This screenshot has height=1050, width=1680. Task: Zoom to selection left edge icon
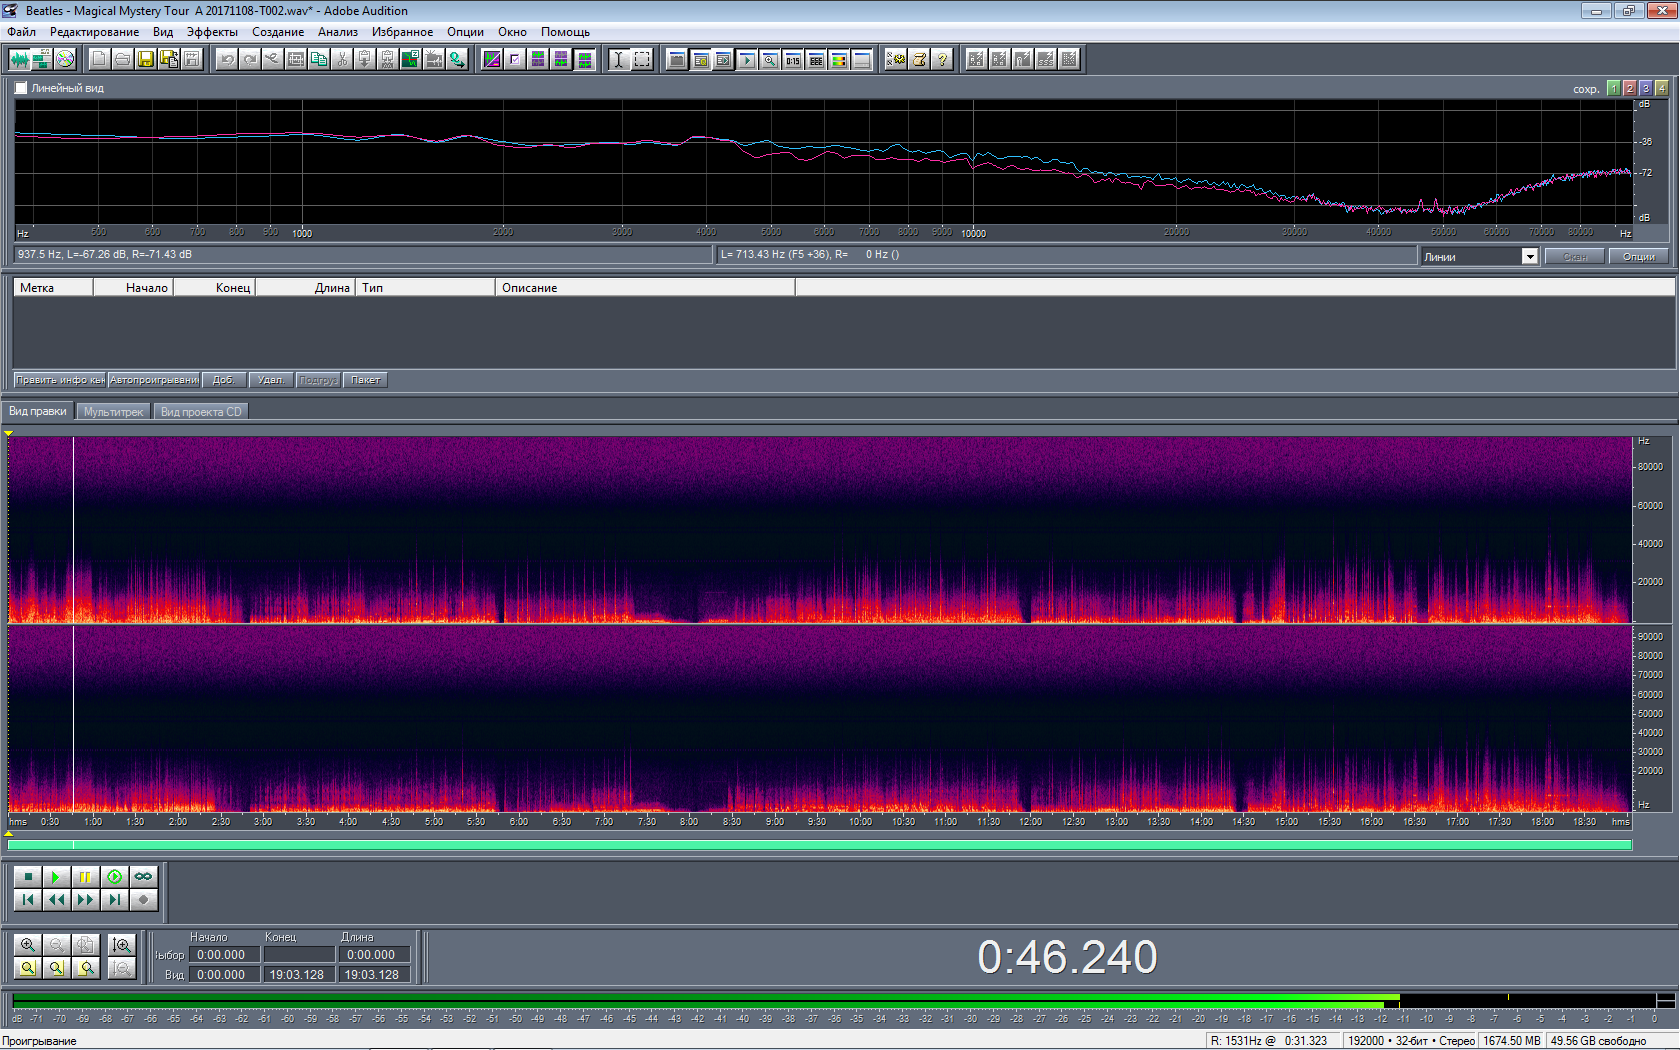tap(57, 968)
